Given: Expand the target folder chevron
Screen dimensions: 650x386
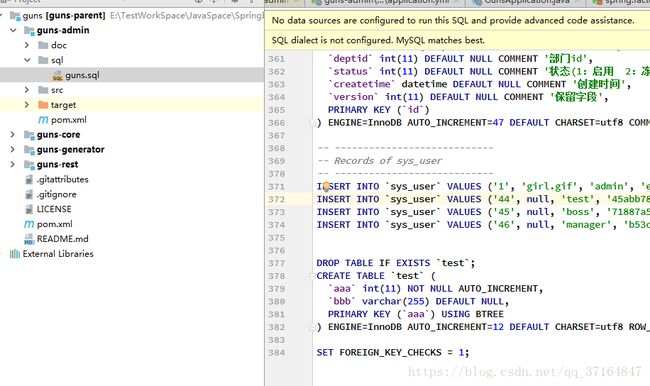Looking at the screenshot, I should click(27, 104).
